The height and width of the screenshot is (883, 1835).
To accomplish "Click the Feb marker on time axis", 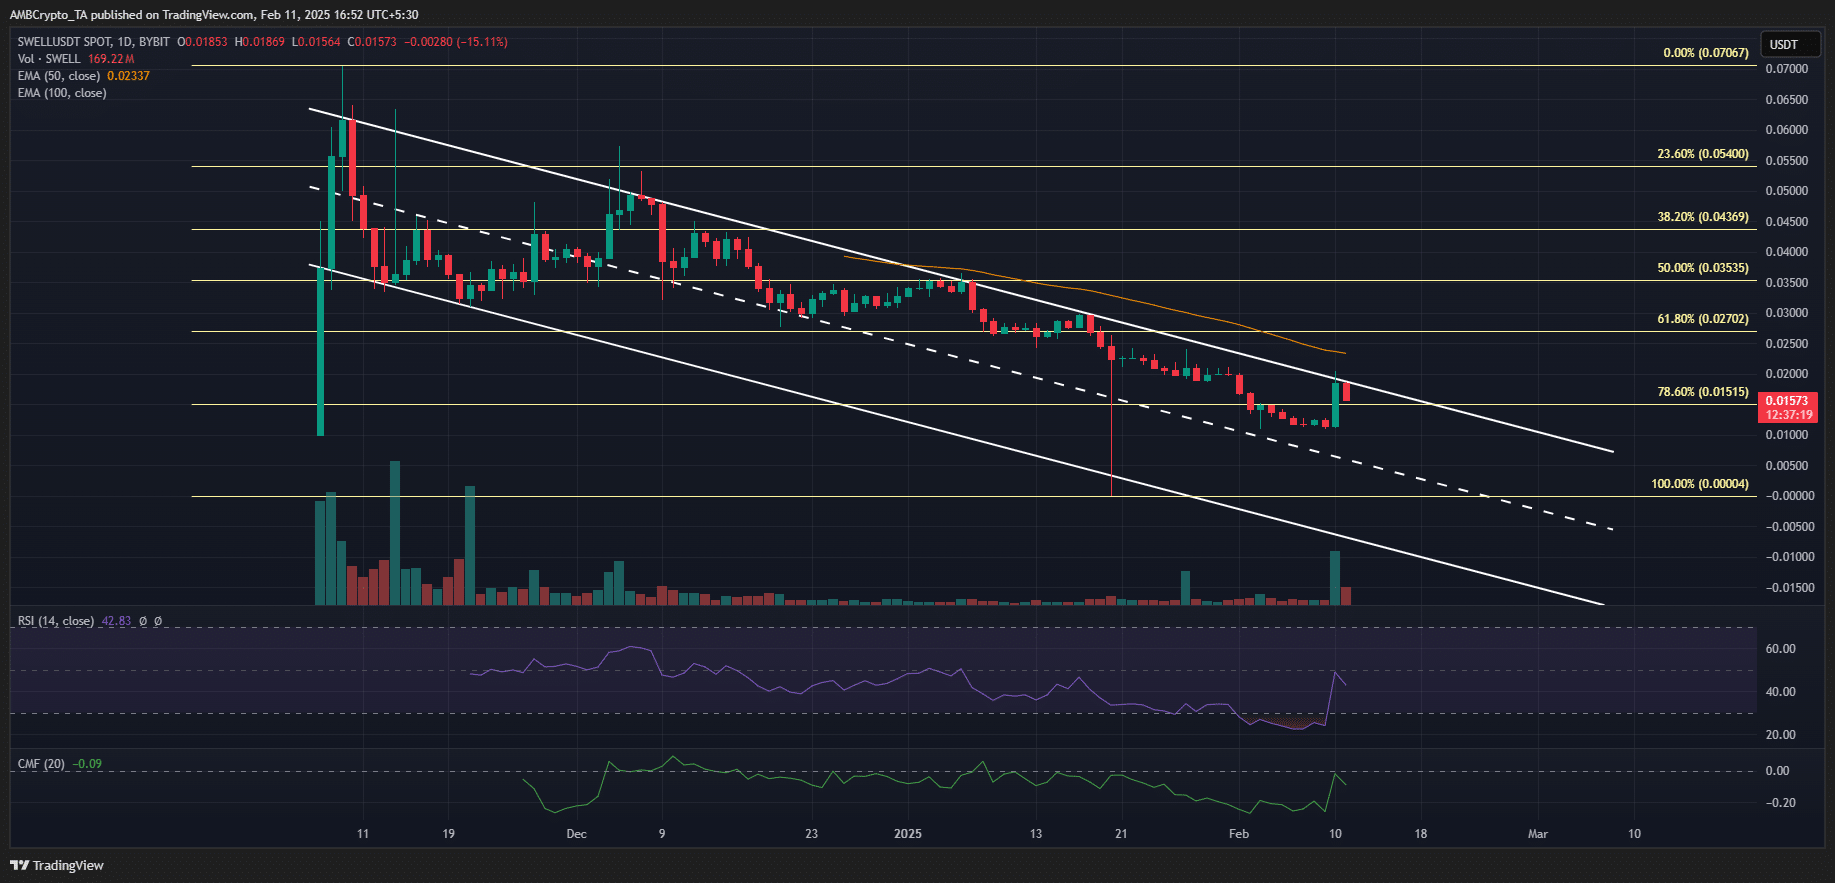I will coord(1238,834).
